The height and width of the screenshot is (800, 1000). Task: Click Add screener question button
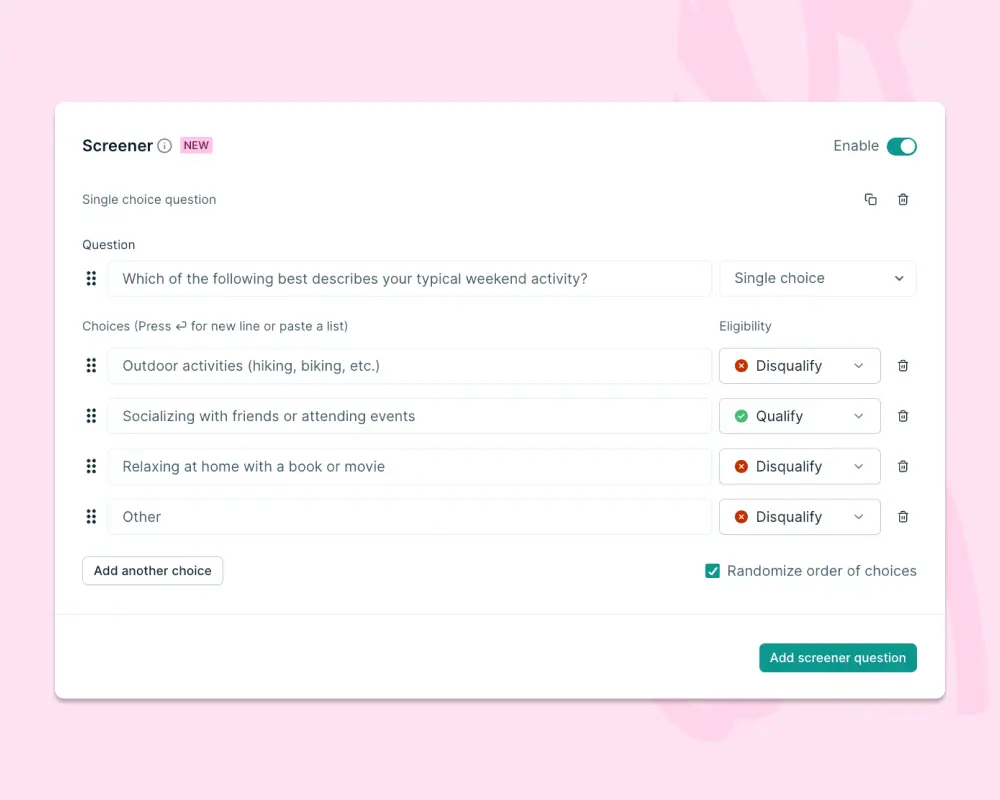[837, 657]
